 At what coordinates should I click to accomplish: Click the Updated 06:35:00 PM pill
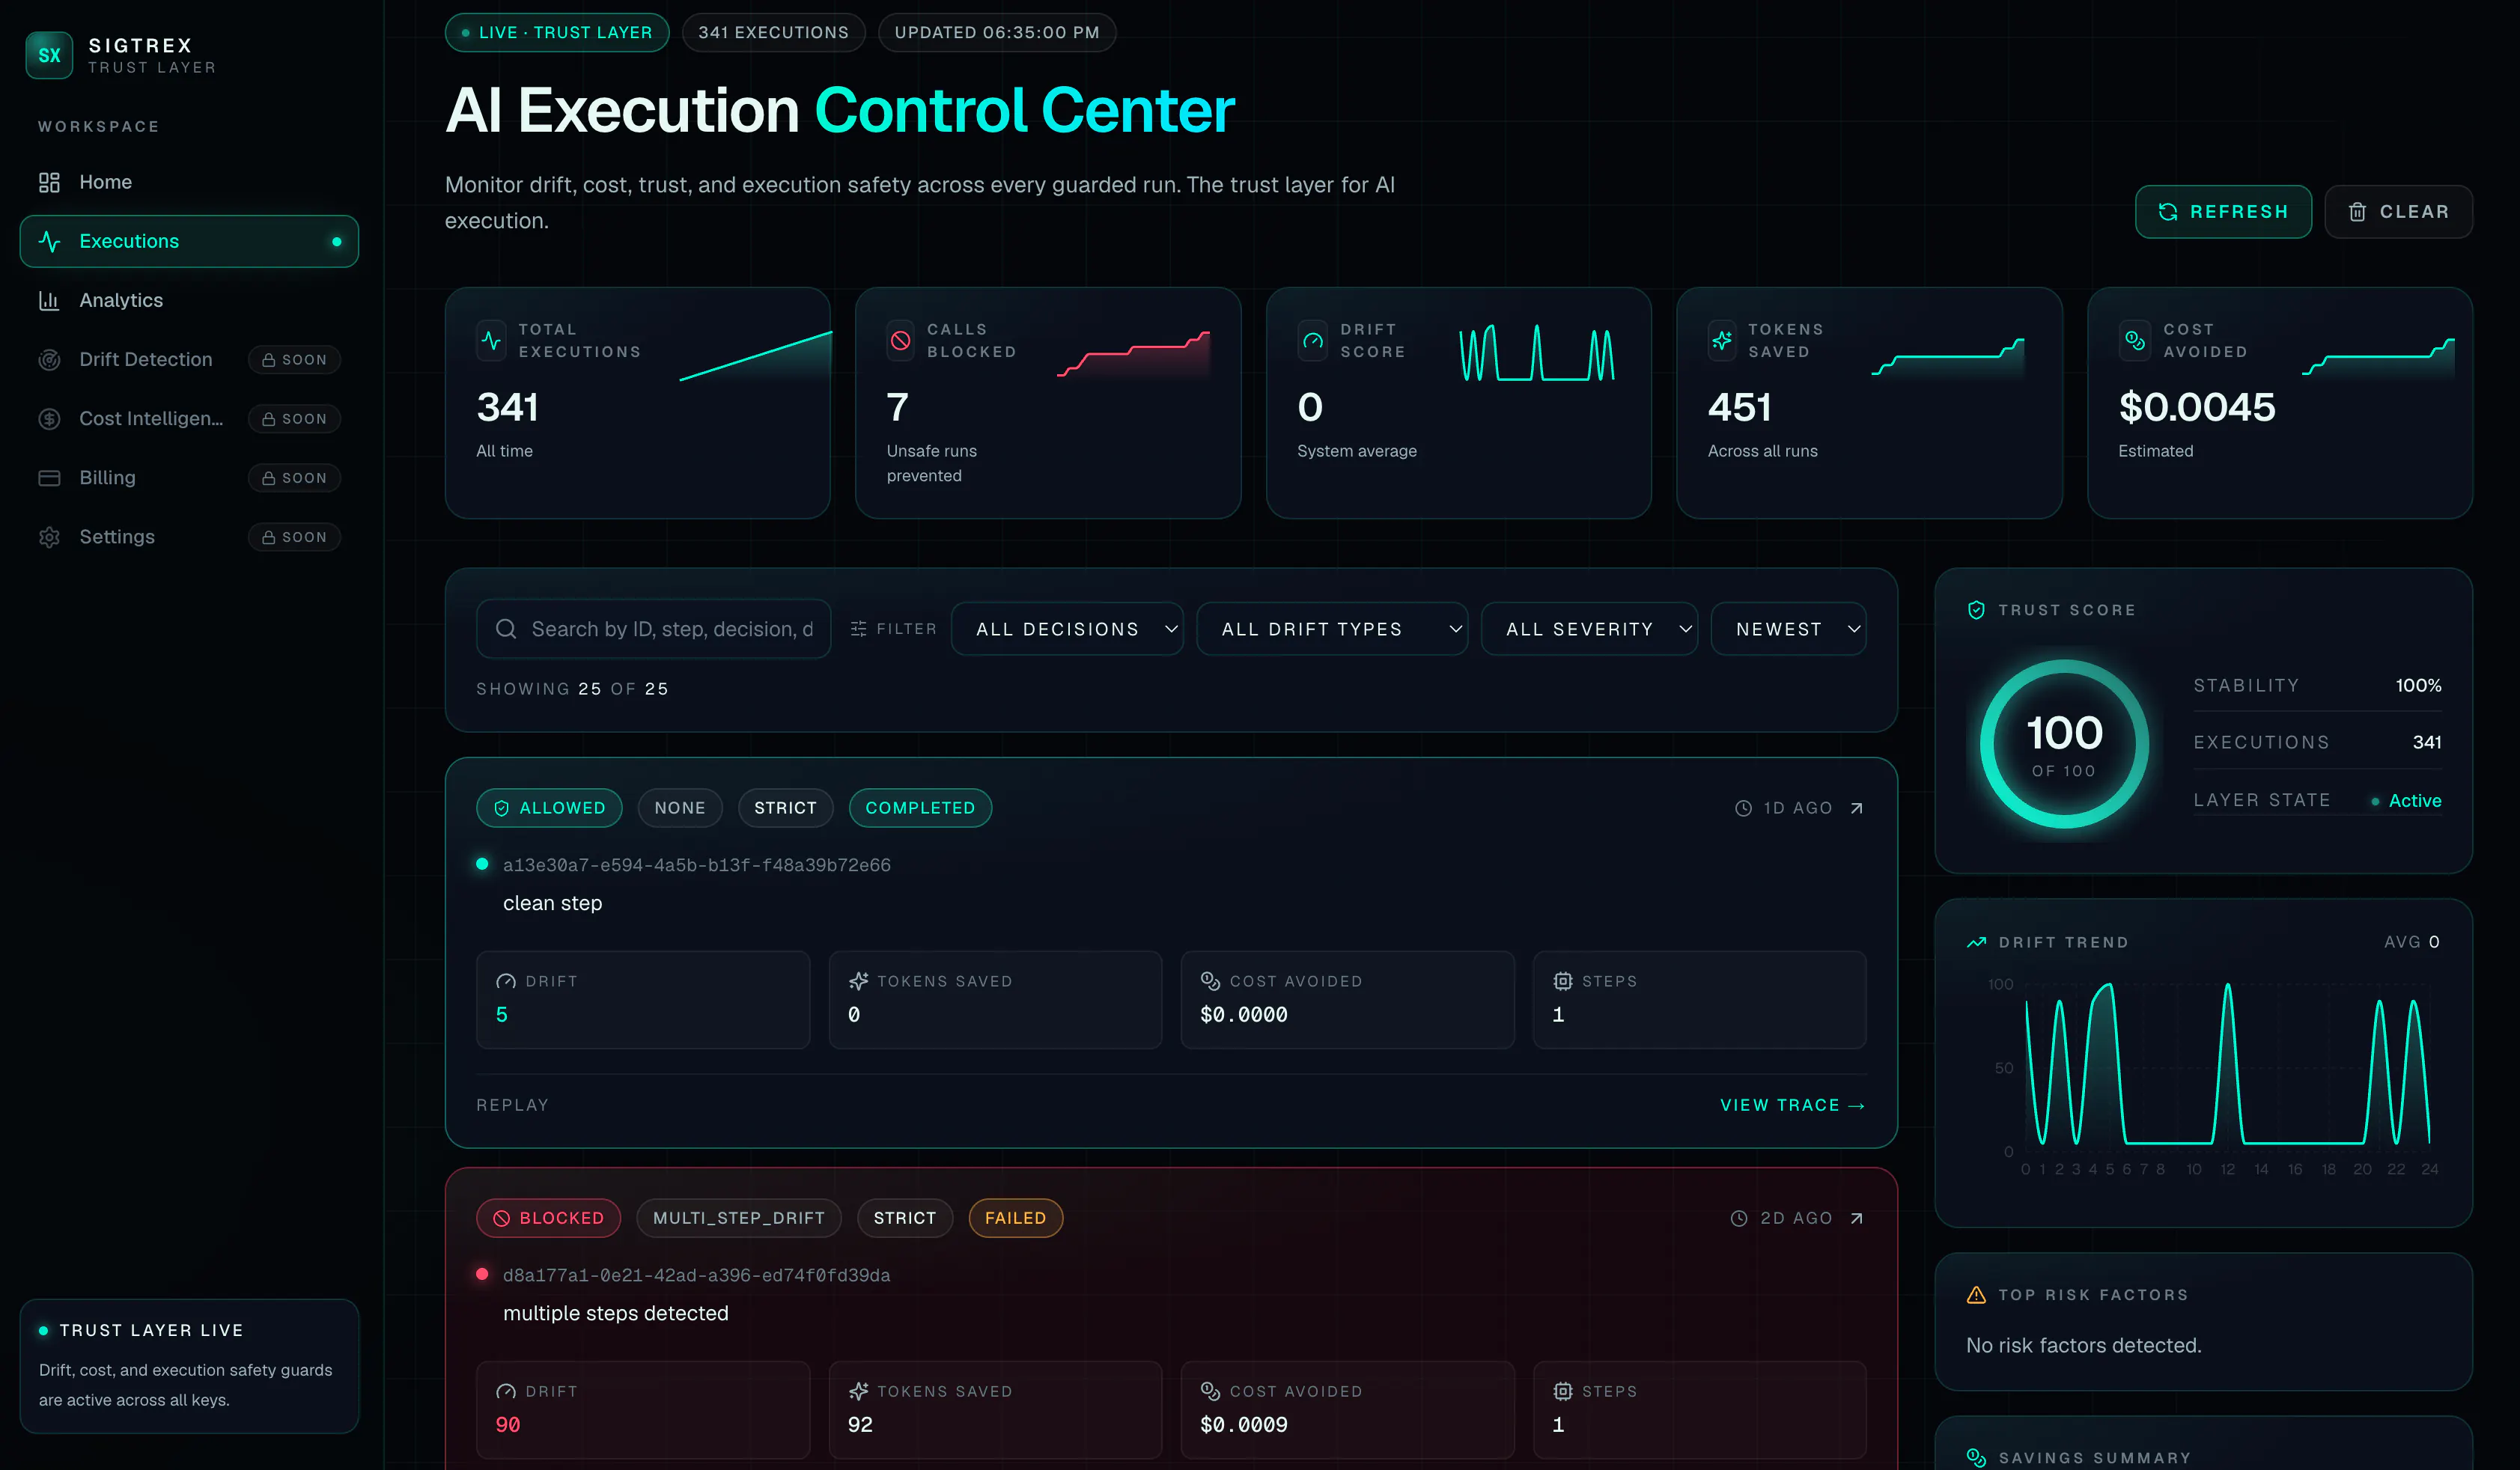coord(997,32)
